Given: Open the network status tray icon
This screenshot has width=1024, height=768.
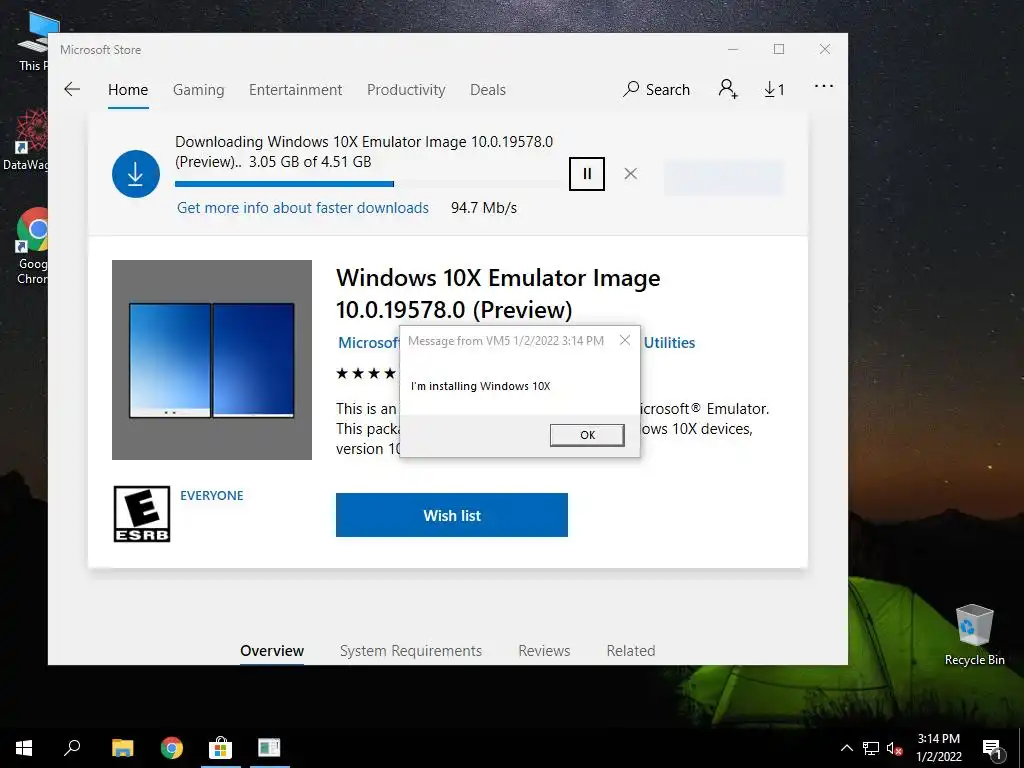Looking at the screenshot, I should (x=871, y=748).
